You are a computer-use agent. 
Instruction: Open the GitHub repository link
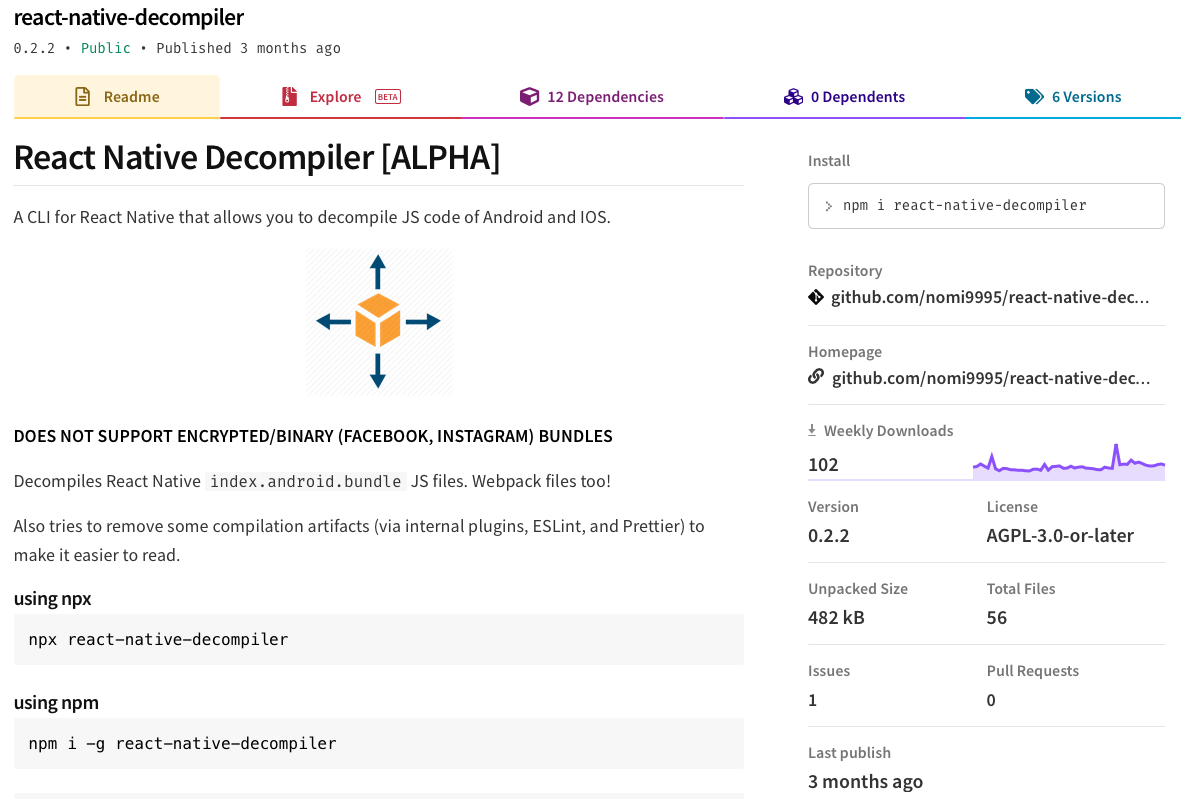coord(990,297)
